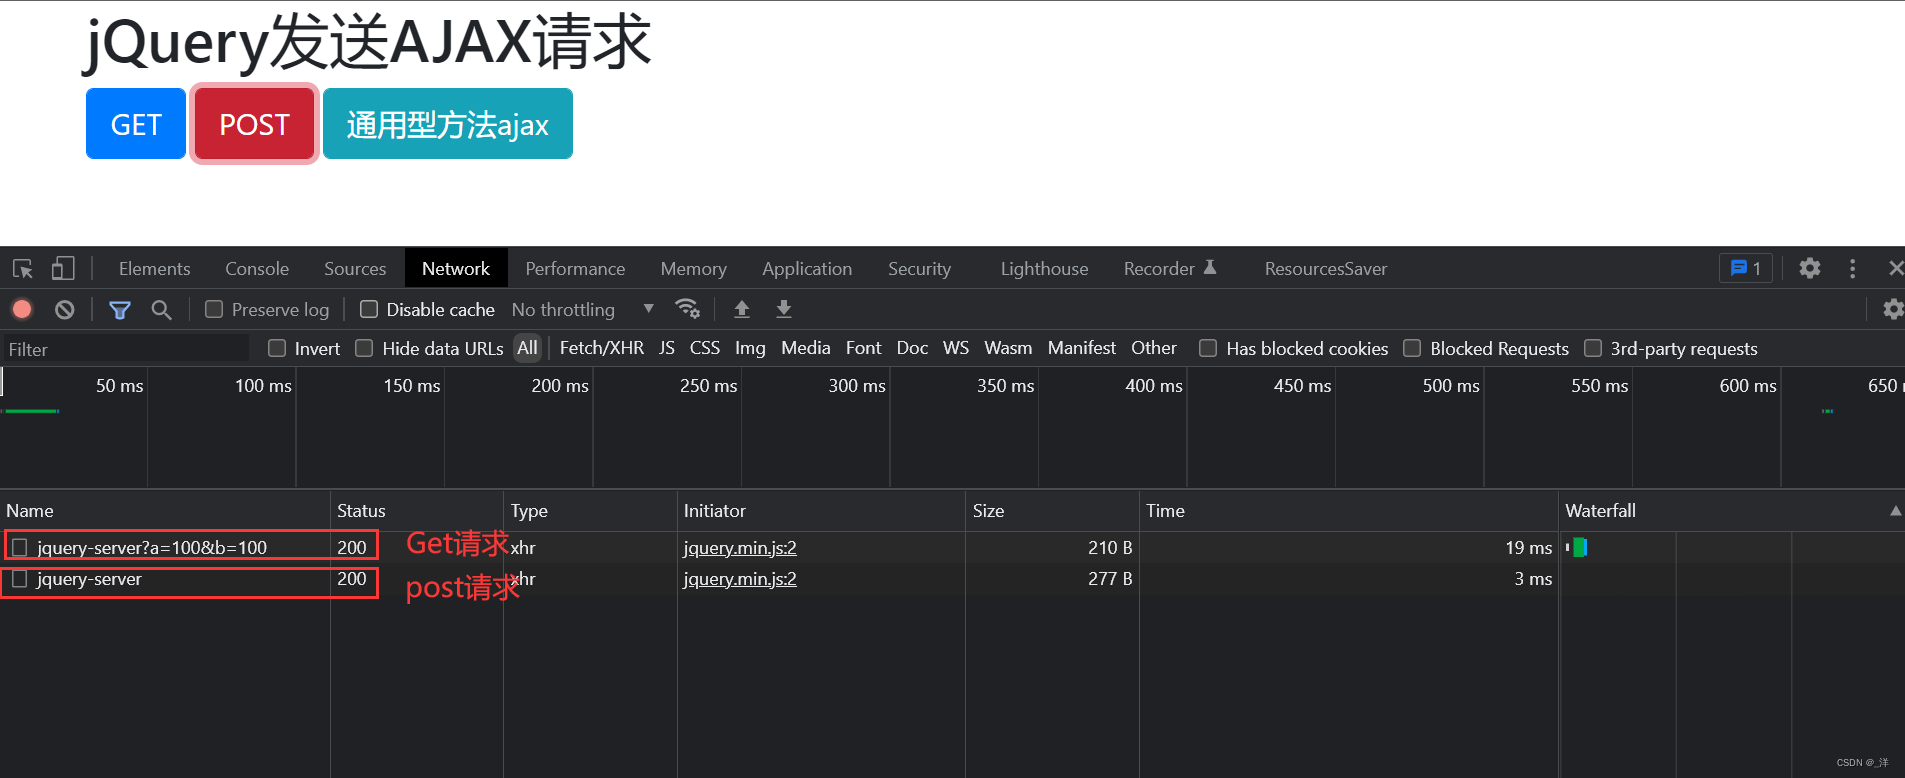Check Has blocked cookies
This screenshot has height=778, width=1905.
click(x=1208, y=348)
